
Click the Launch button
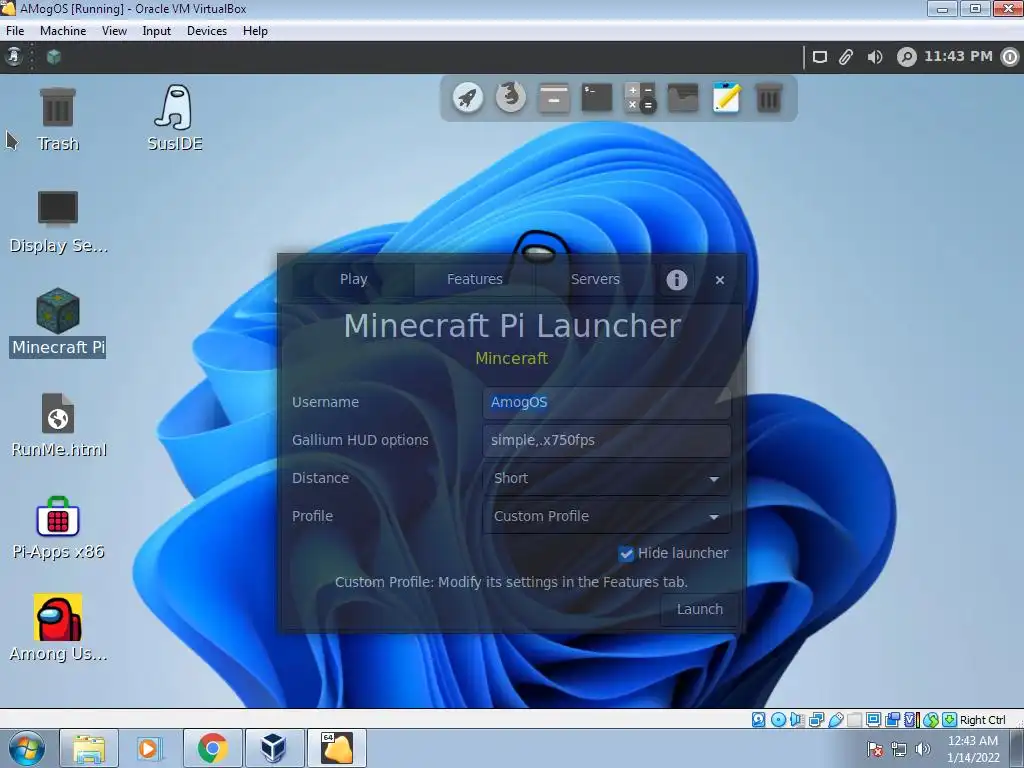click(699, 609)
